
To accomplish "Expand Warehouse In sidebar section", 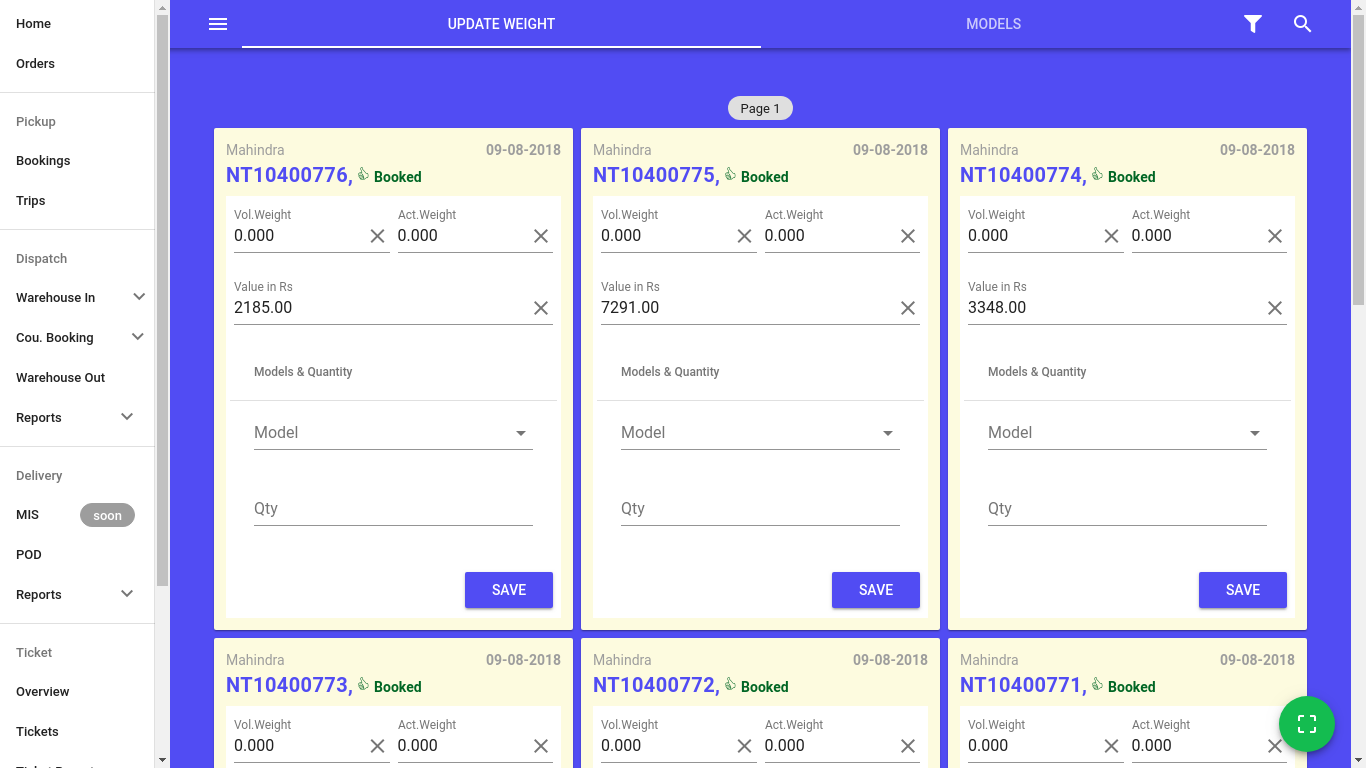I will point(139,297).
